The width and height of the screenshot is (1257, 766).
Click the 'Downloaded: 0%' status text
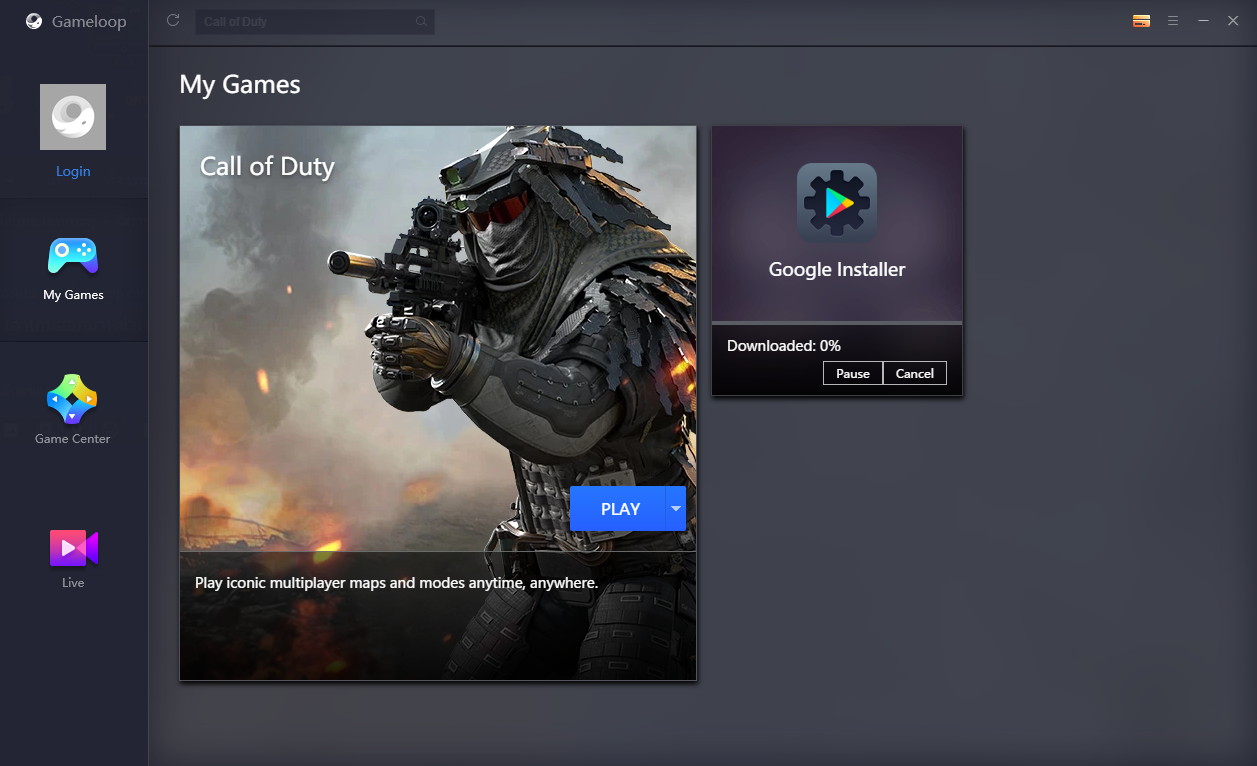click(x=784, y=346)
